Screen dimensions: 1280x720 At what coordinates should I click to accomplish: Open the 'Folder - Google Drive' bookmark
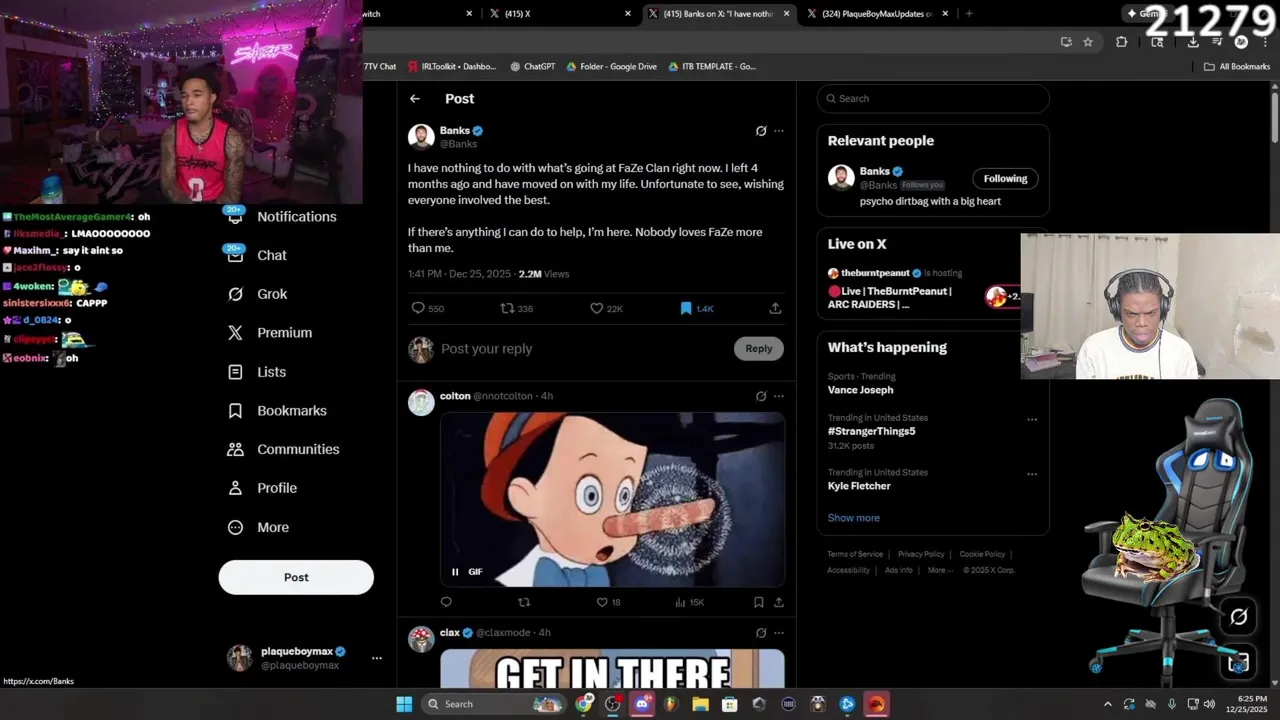(611, 67)
